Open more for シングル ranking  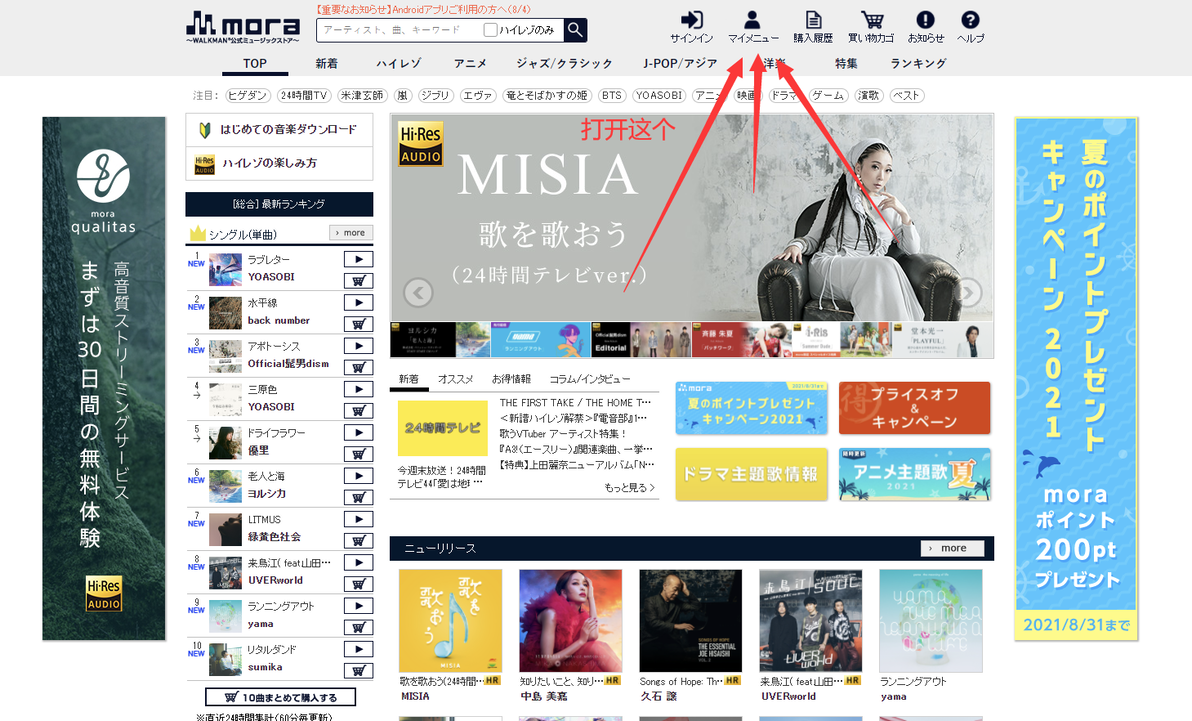[350, 233]
